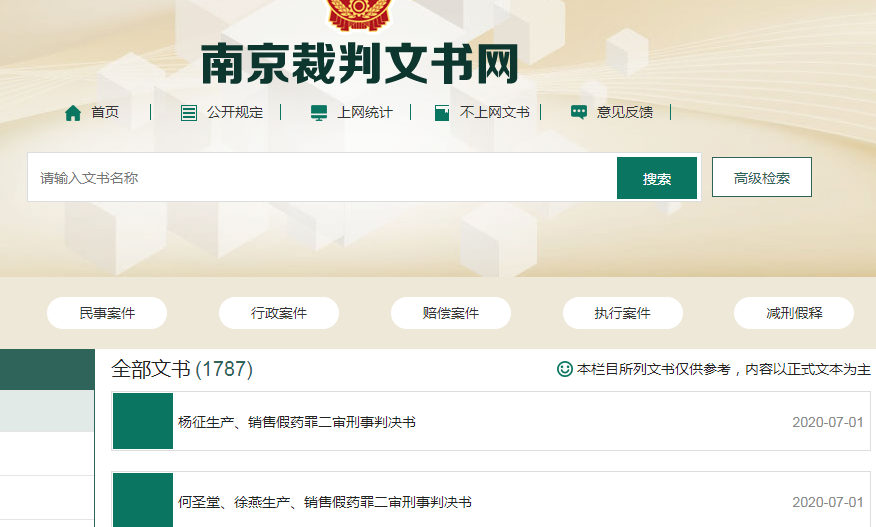The image size is (876, 527).
Task: Click the dark green sidebar header block
Action: (x=47, y=369)
